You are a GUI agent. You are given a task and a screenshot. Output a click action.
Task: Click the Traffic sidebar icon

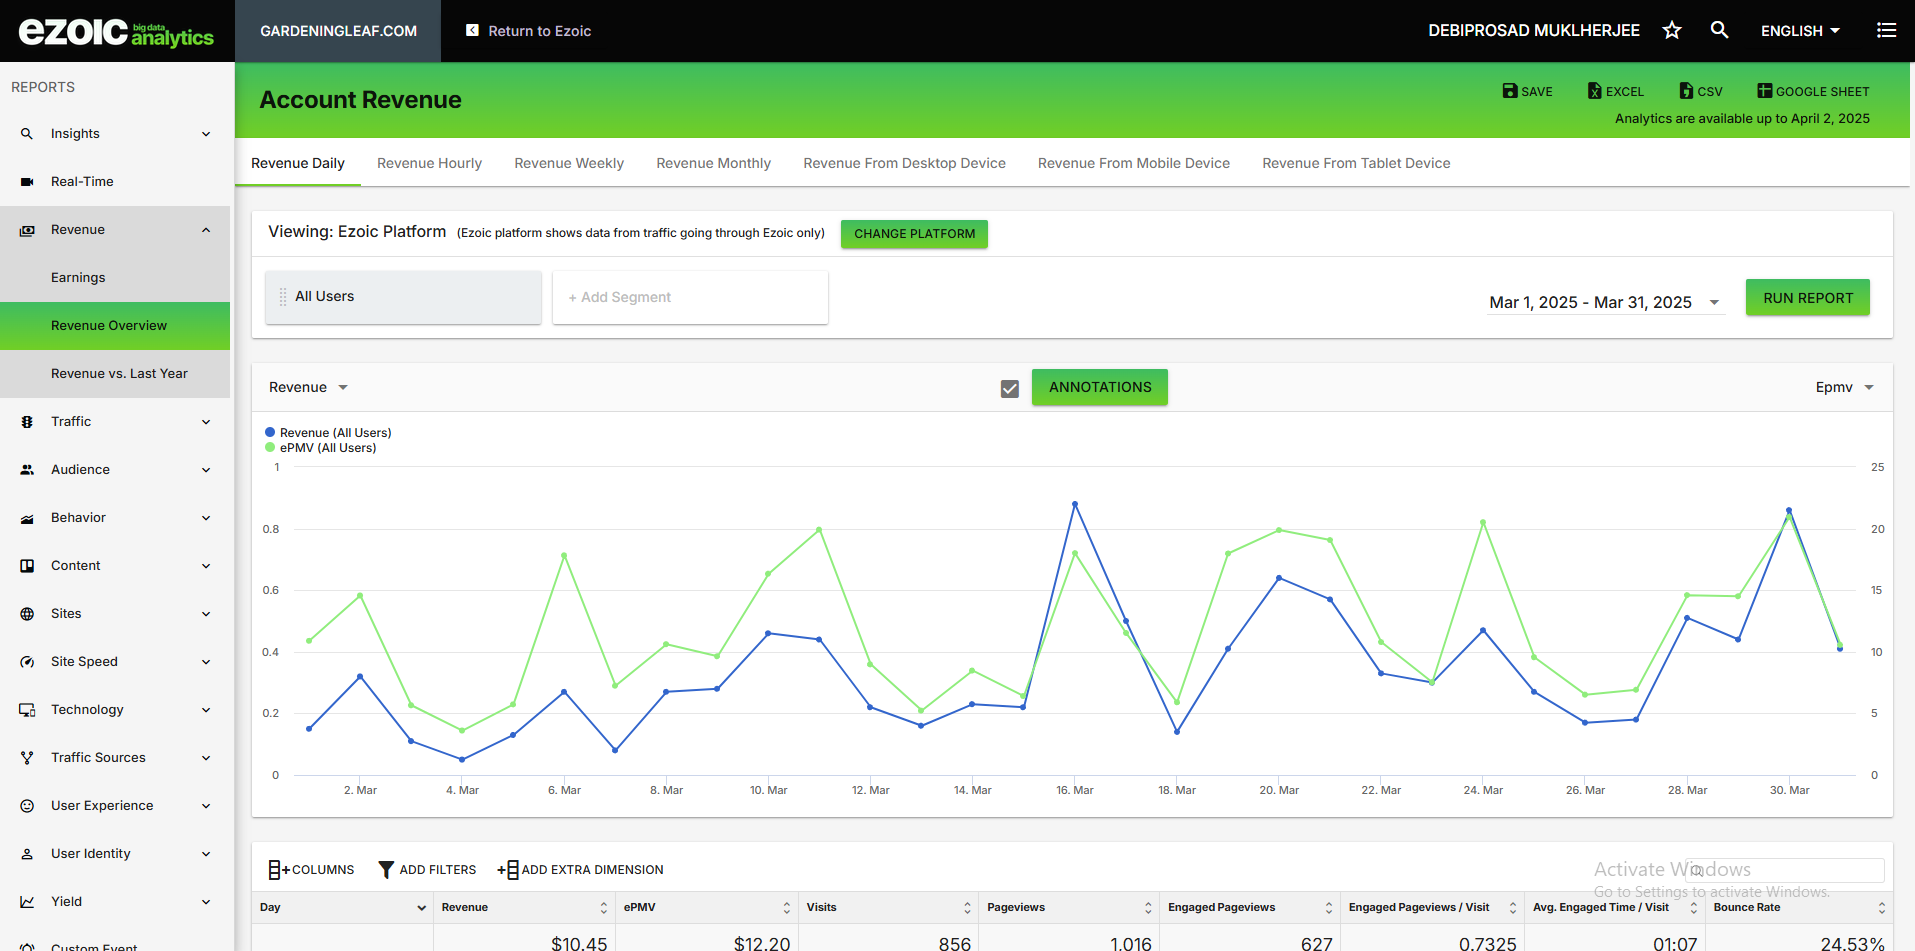coord(27,422)
